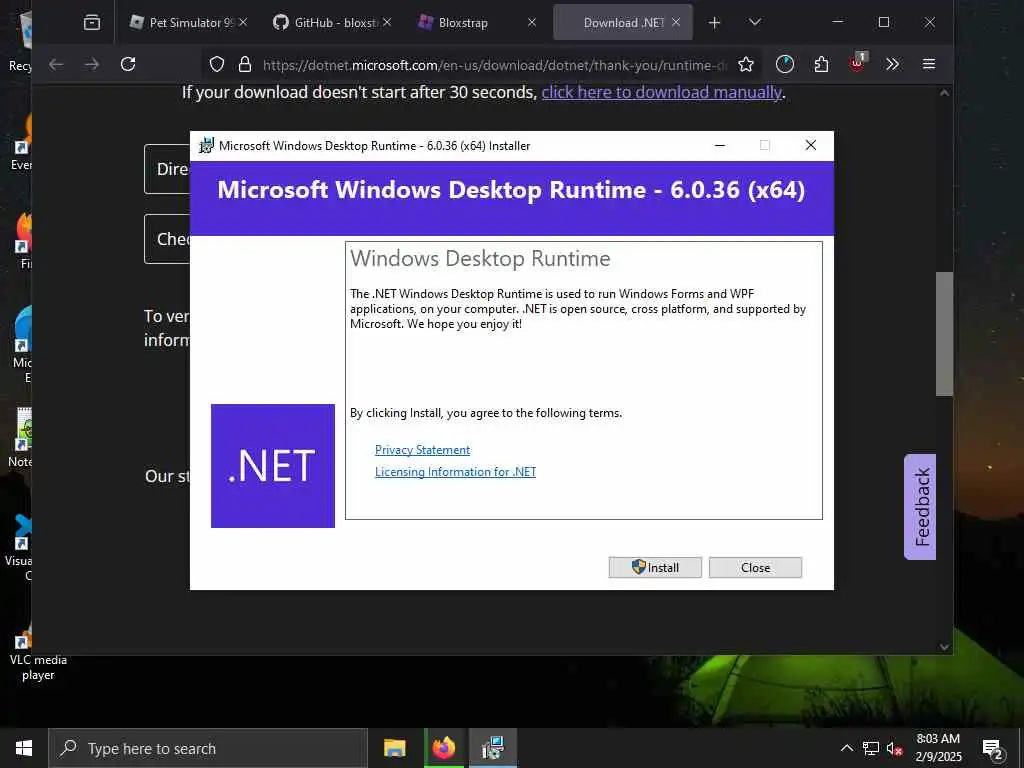Click the scrollbar down arrow in browser

pos(944,647)
